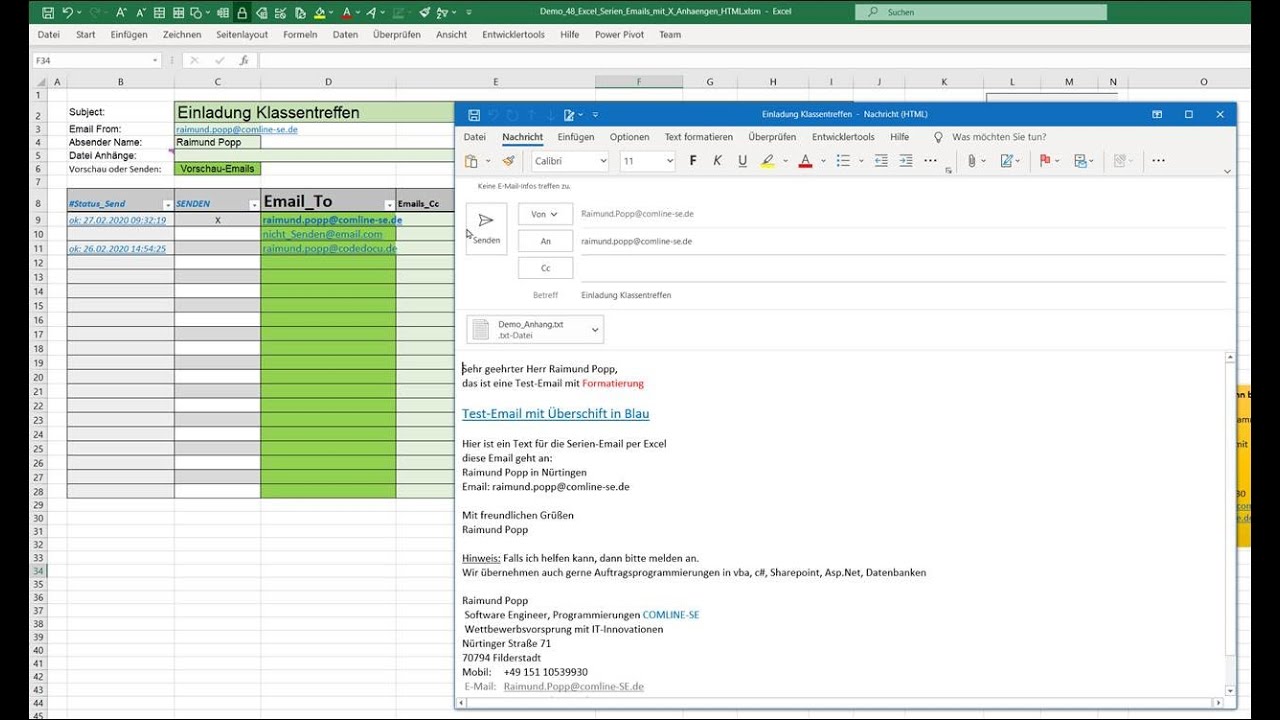
Task: Click the attach file paperclip icon
Action: point(971,161)
